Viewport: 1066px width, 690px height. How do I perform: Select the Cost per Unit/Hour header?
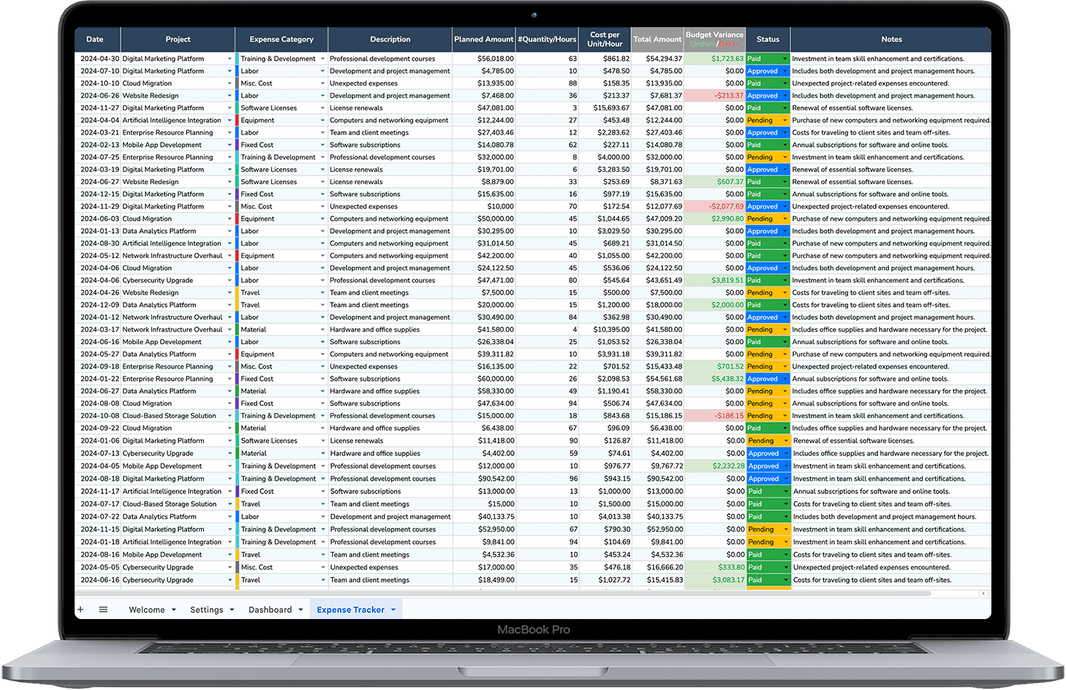(605, 39)
